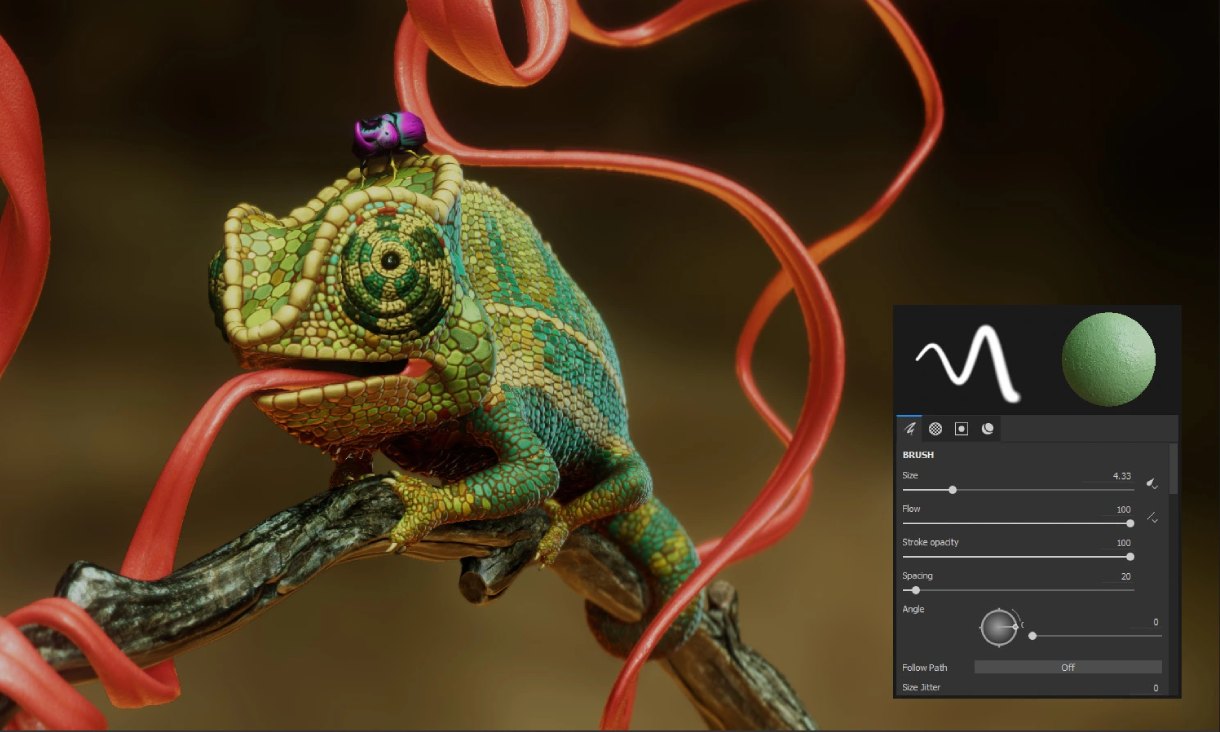Select the Material properties tab icon
1220x732 pixels.
click(987, 429)
